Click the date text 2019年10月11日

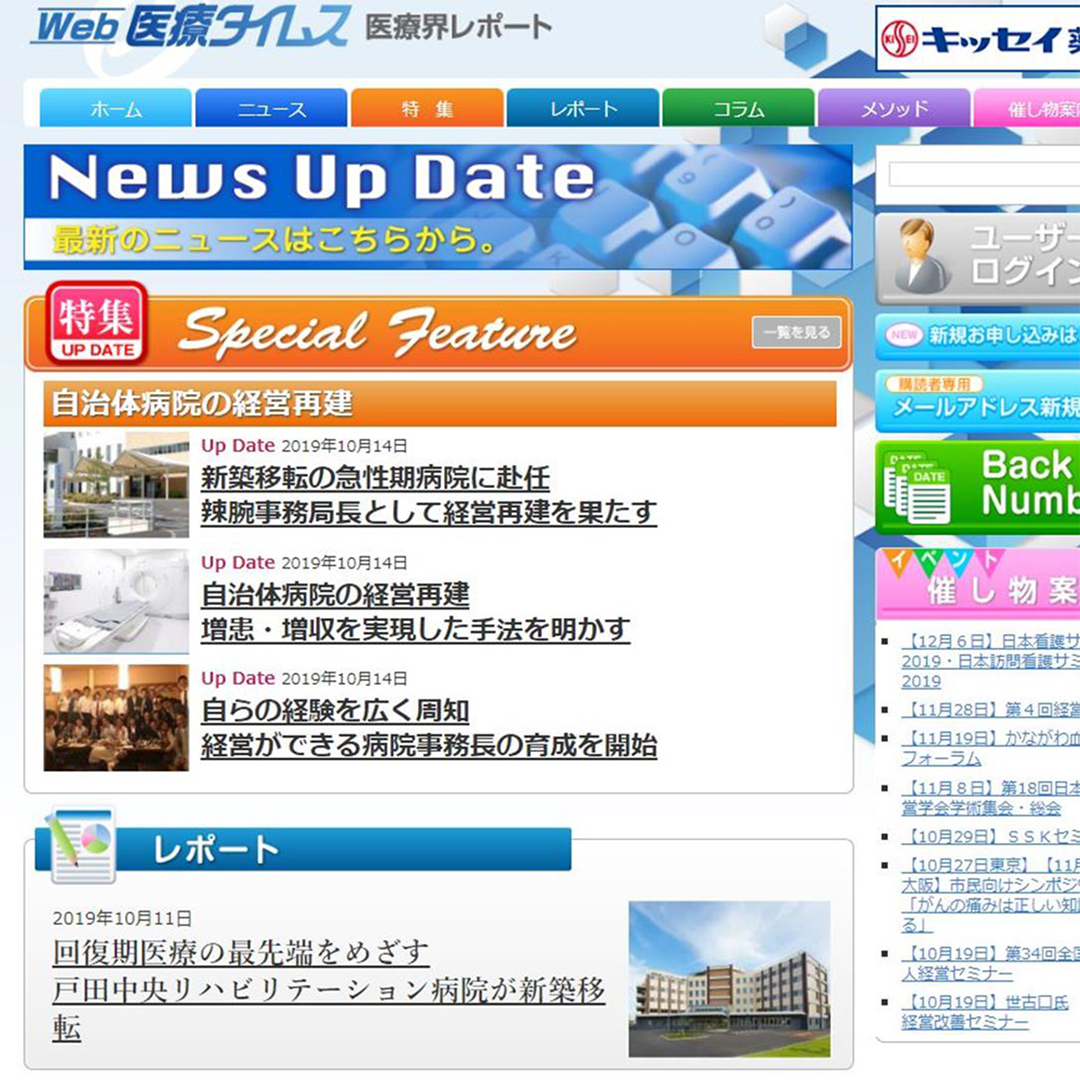pyautogui.click(x=122, y=918)
